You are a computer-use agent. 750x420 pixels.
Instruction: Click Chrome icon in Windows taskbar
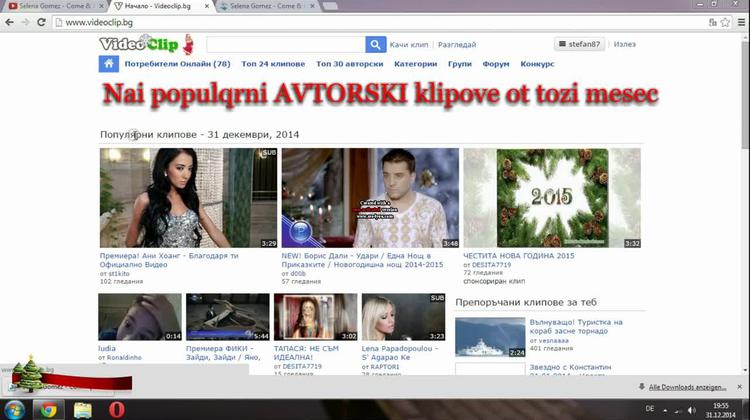[48, 409]
